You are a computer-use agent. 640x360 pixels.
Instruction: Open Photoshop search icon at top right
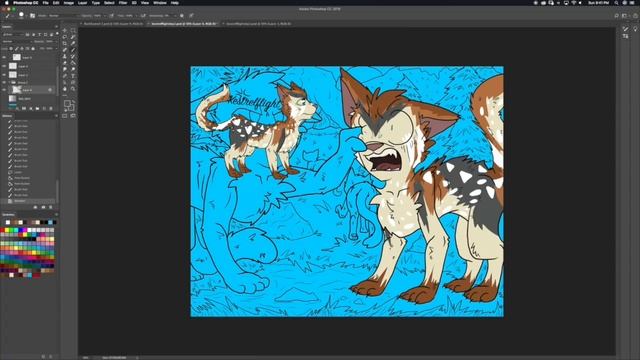coord(616,16)
